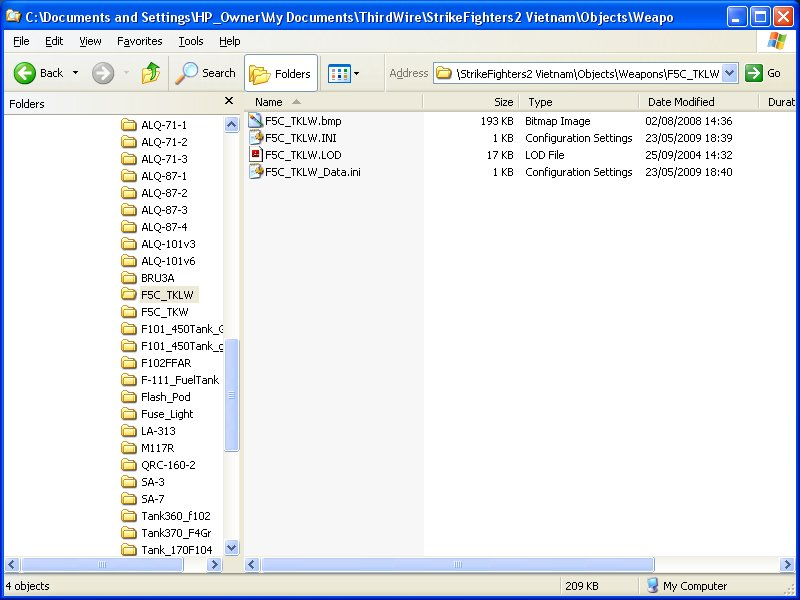This screenshot has width=800, height=600.
Task: Select the BRU3A folder icon
Action: (x=129, y=278)
